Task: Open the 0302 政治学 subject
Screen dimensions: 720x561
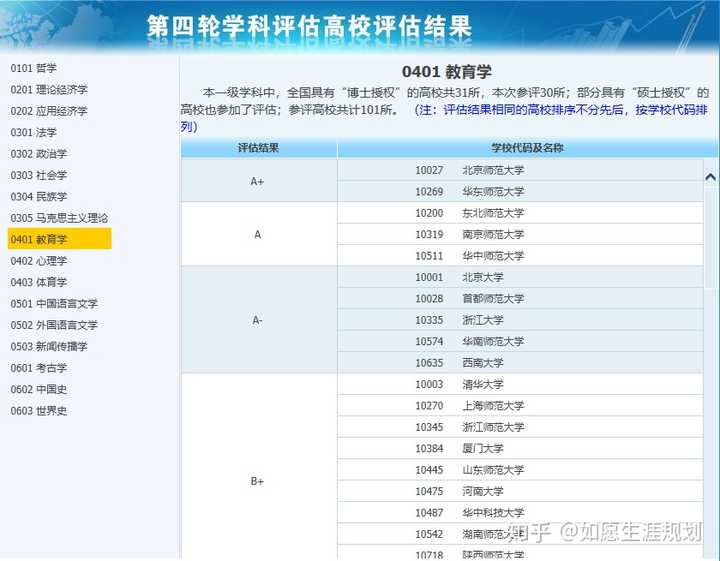Action: click(39, 154)
